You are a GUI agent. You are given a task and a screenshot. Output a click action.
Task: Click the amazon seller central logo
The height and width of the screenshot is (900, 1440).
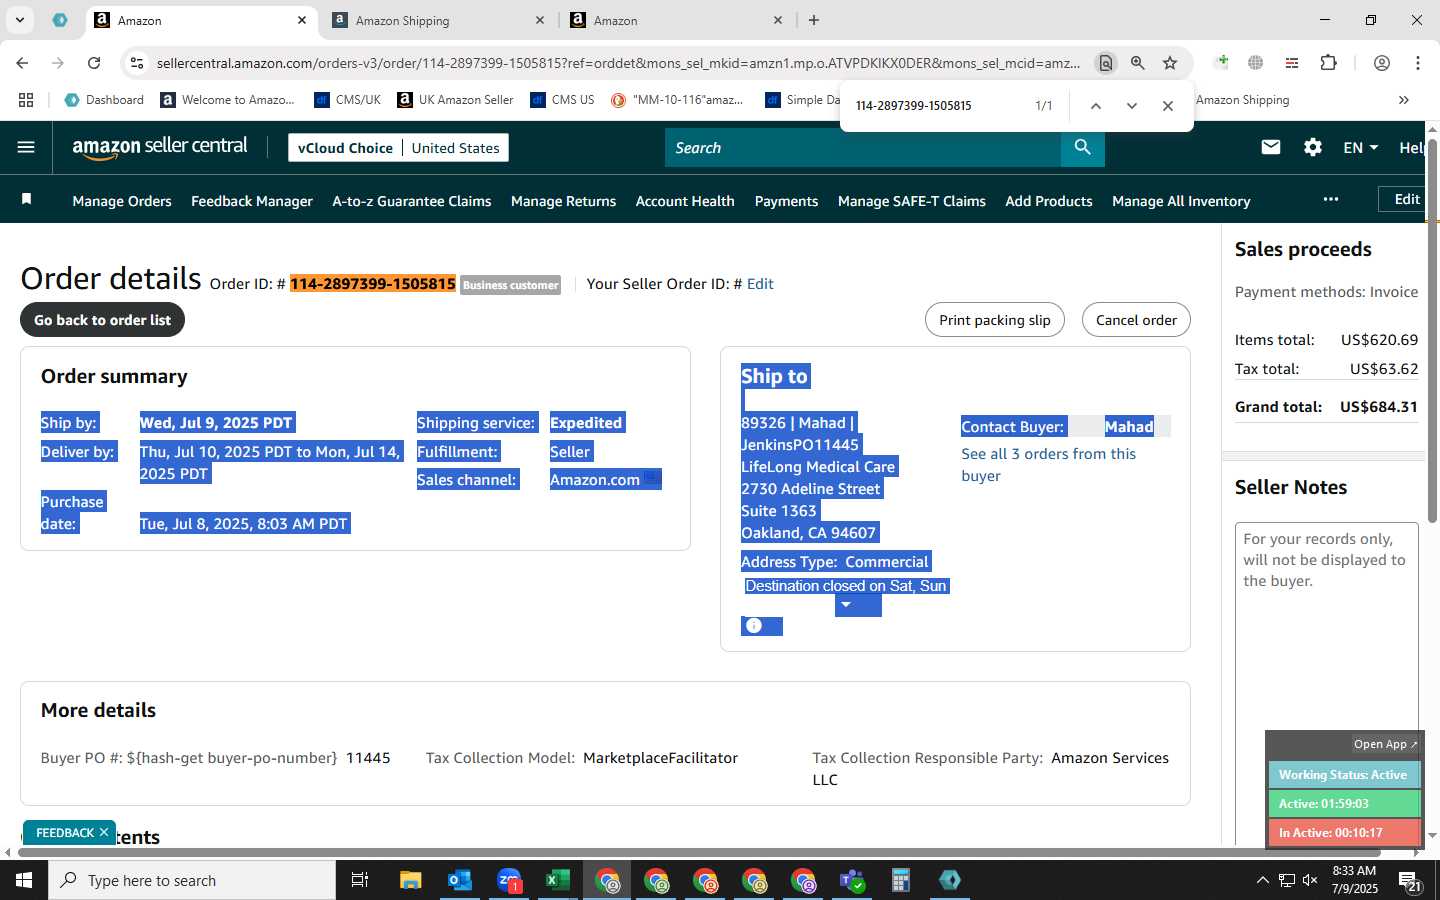point(160,147)
